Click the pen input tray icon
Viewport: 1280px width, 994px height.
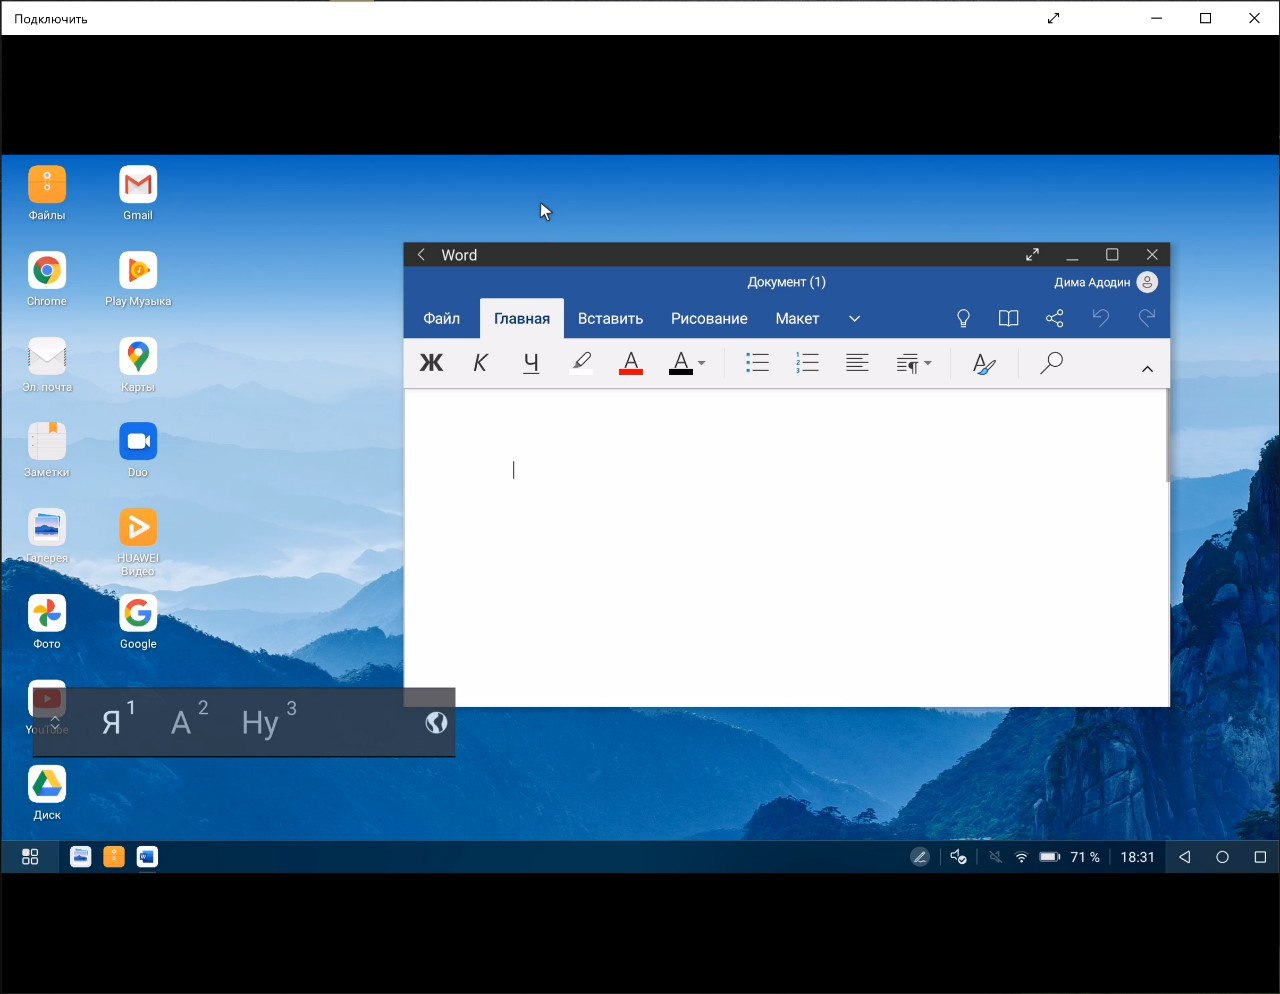[x=920, y=857]
